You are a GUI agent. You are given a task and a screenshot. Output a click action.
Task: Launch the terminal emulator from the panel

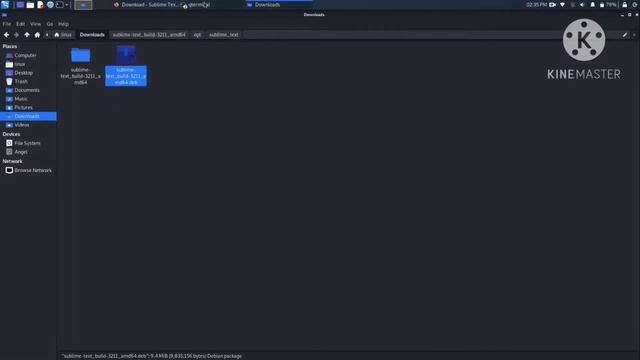(60, 5)
